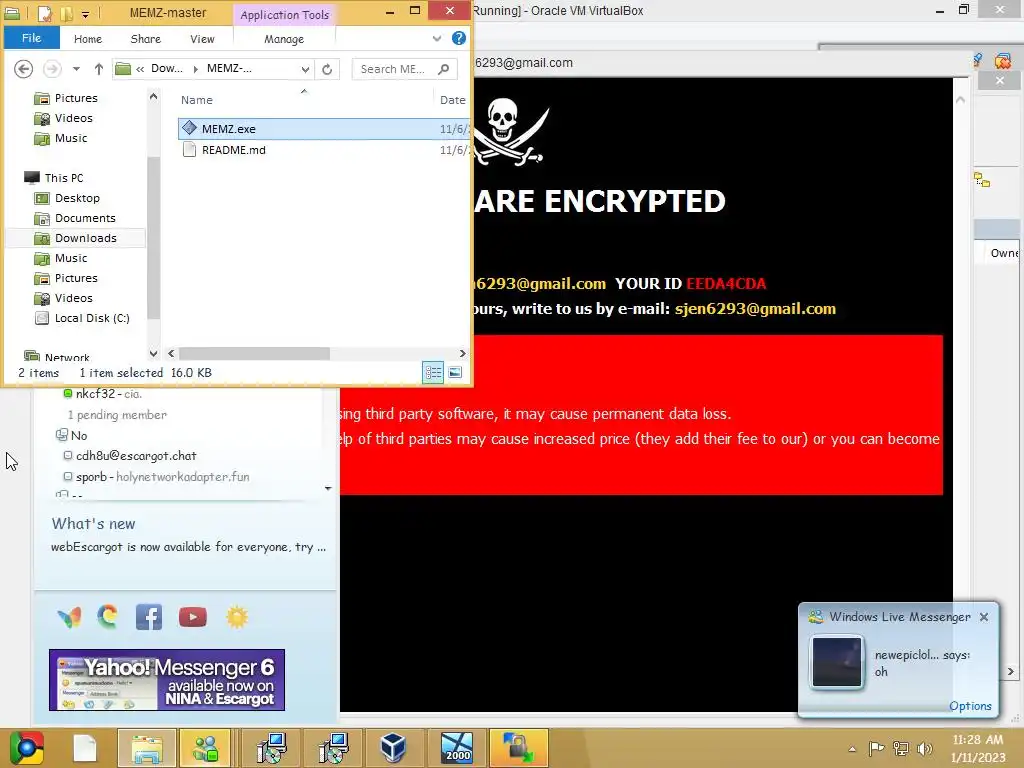
Task: Click the Explorer horizontal scrollbar thumb
Action: [x=255, y=353]
